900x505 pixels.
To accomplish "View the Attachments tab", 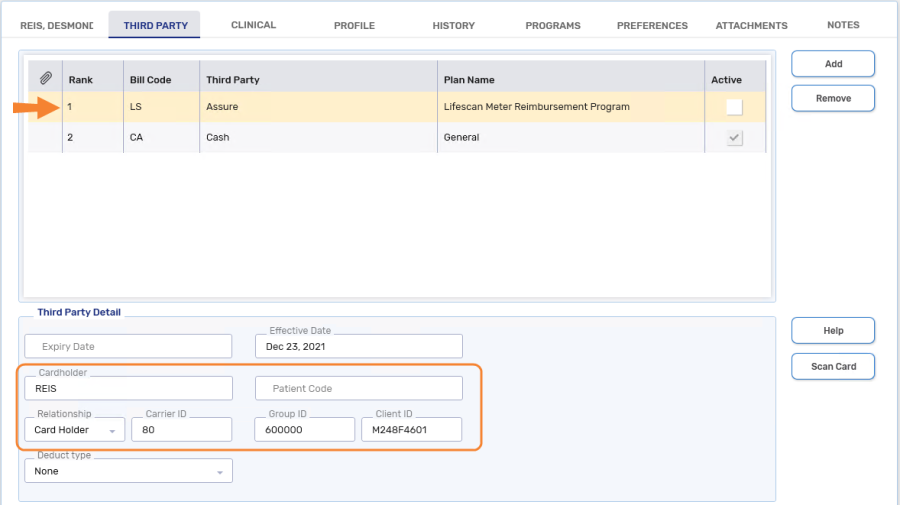I will point(751,25).
